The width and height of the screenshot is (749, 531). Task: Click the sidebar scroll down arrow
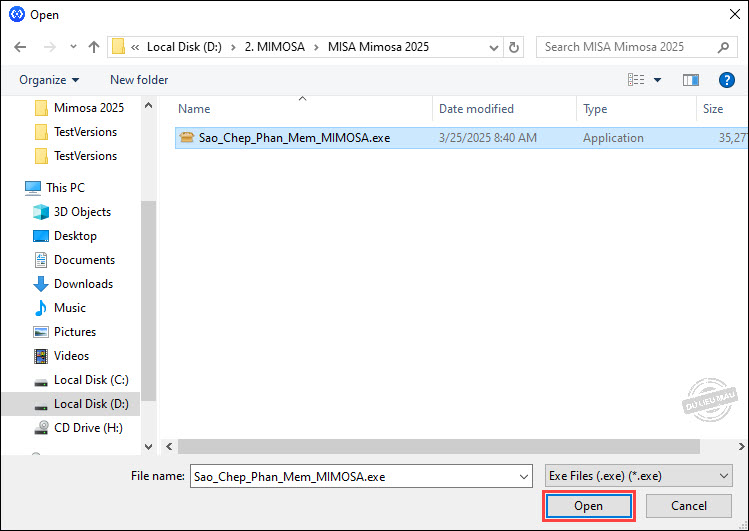click(149, 447)
